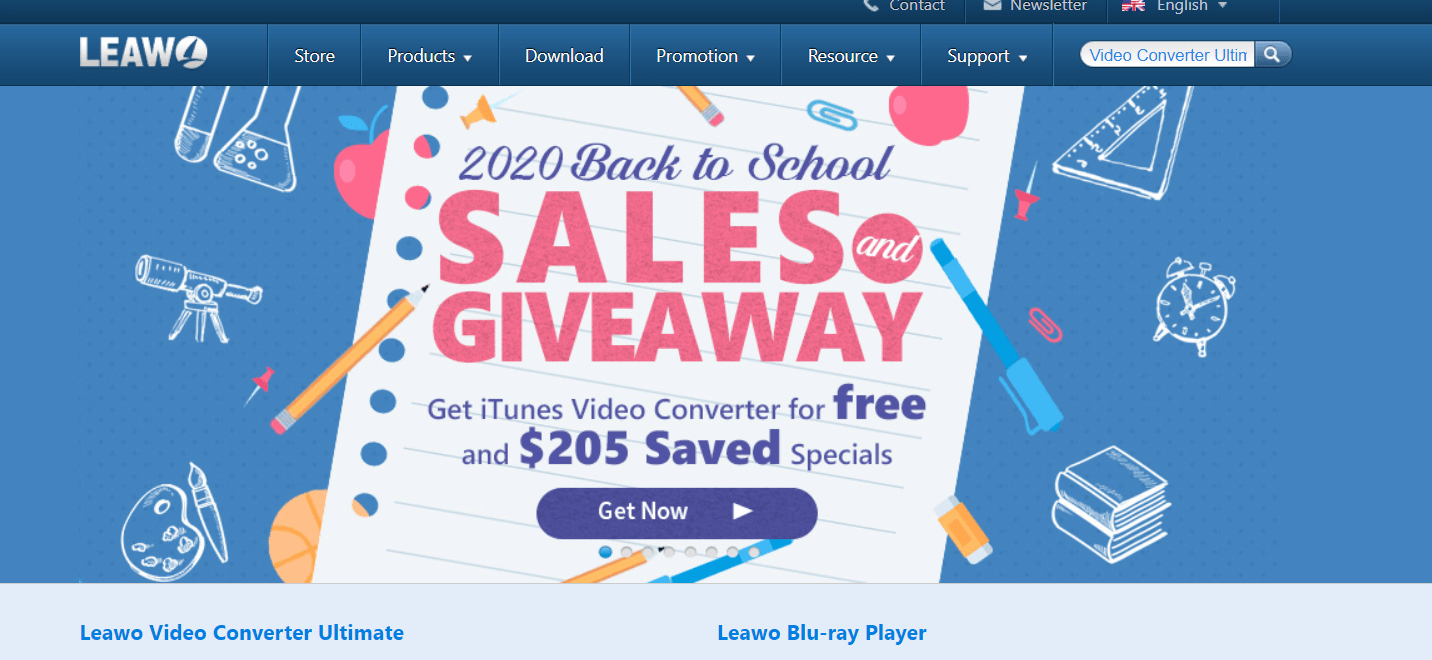Click the Leawo logo in the header
The image size is (1432, 660).
pyautogui.click(x=144, y=52)
